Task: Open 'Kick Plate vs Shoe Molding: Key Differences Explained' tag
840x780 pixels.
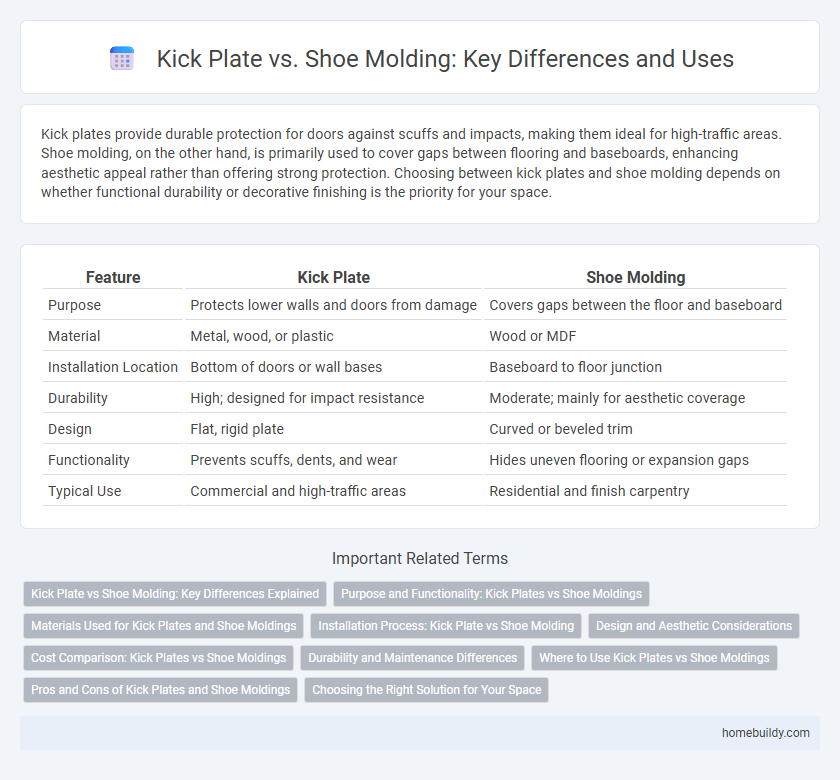Action: click(175, 594)
